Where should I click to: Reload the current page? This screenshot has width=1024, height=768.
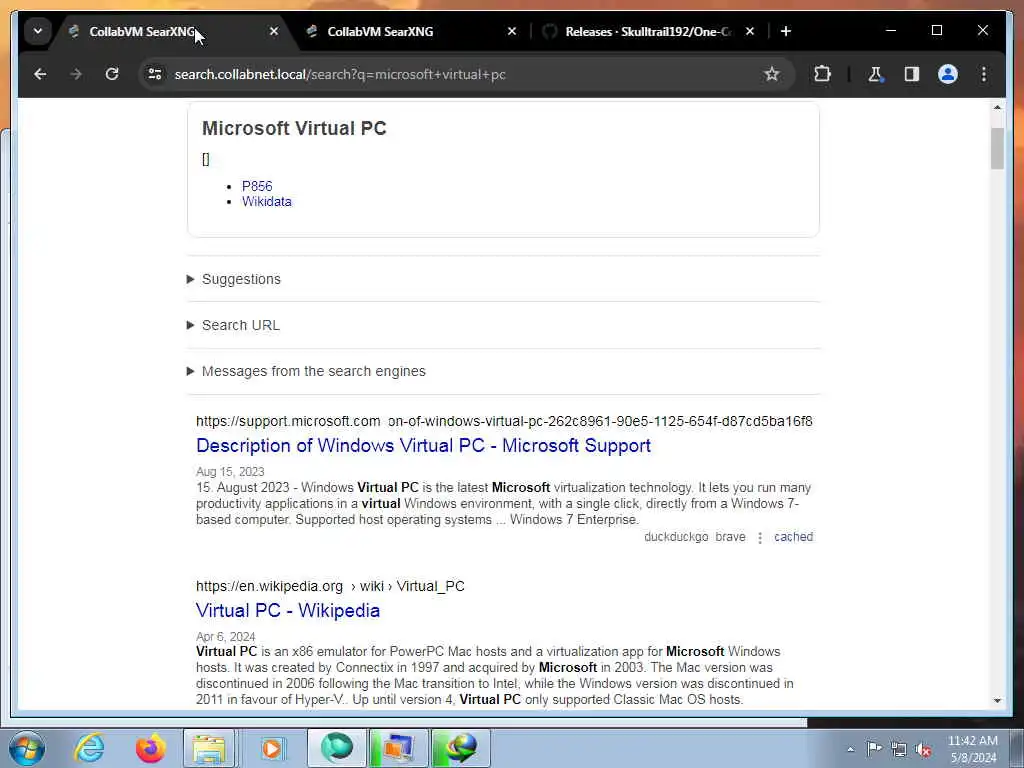(112, 74)
